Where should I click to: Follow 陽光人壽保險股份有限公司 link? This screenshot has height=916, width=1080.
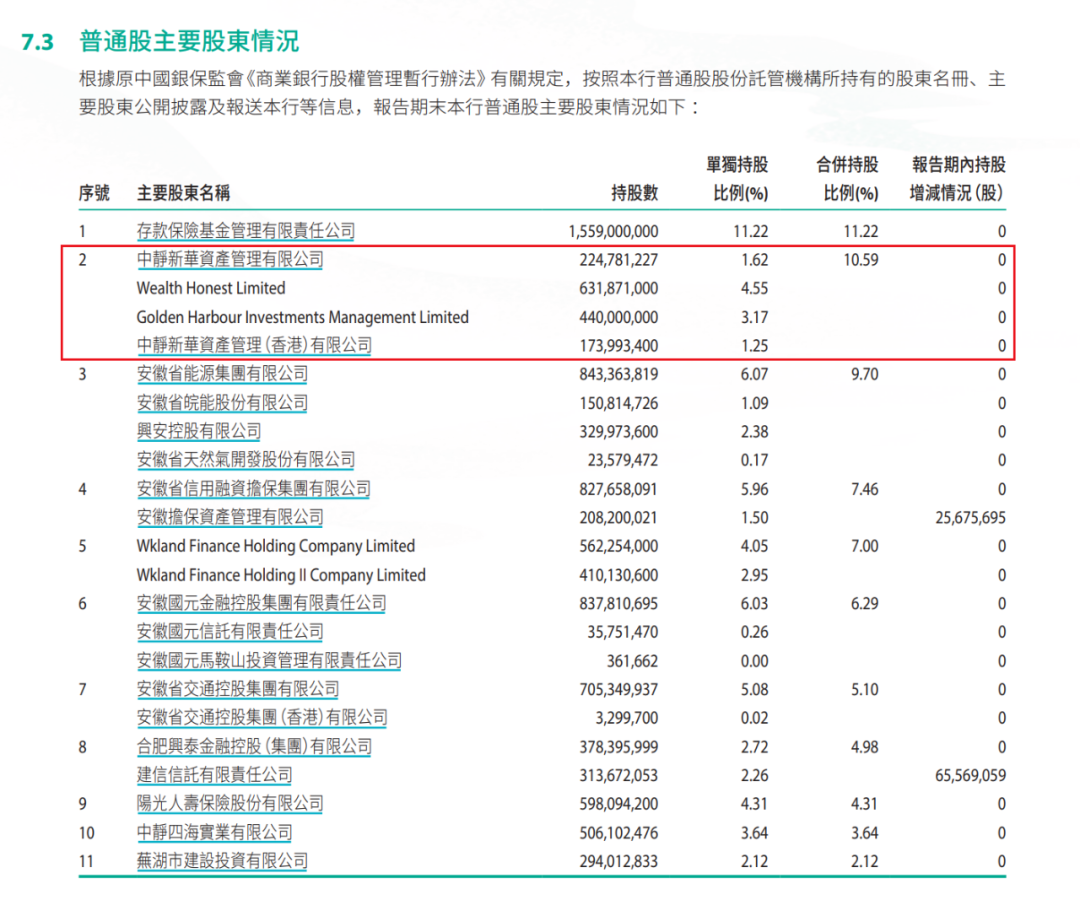[x=230, y=804]
